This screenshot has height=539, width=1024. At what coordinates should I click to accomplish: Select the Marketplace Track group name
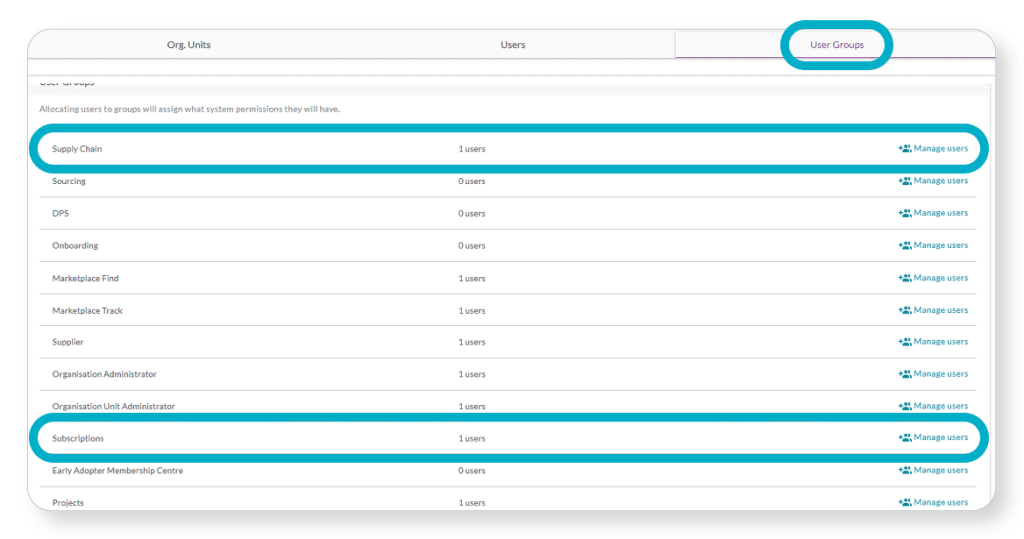click(x=88, y=310)
